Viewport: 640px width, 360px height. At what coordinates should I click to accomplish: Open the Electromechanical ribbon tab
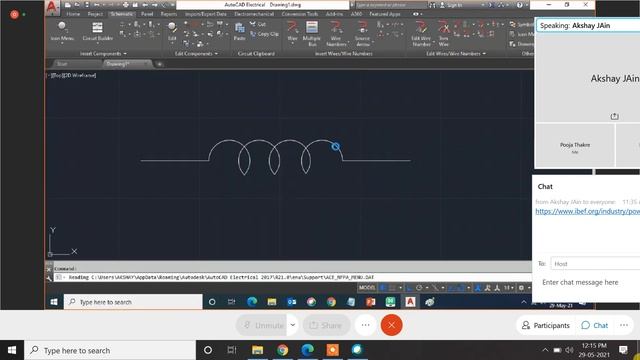pos(254,14)
